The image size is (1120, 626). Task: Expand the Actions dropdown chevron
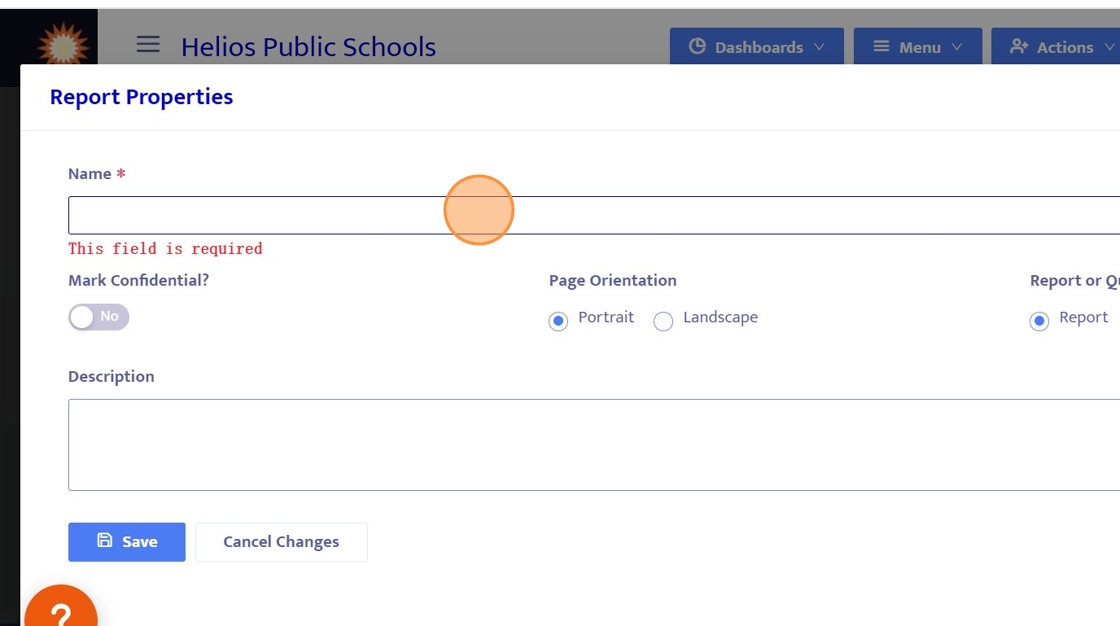[x=1109, y=47]
